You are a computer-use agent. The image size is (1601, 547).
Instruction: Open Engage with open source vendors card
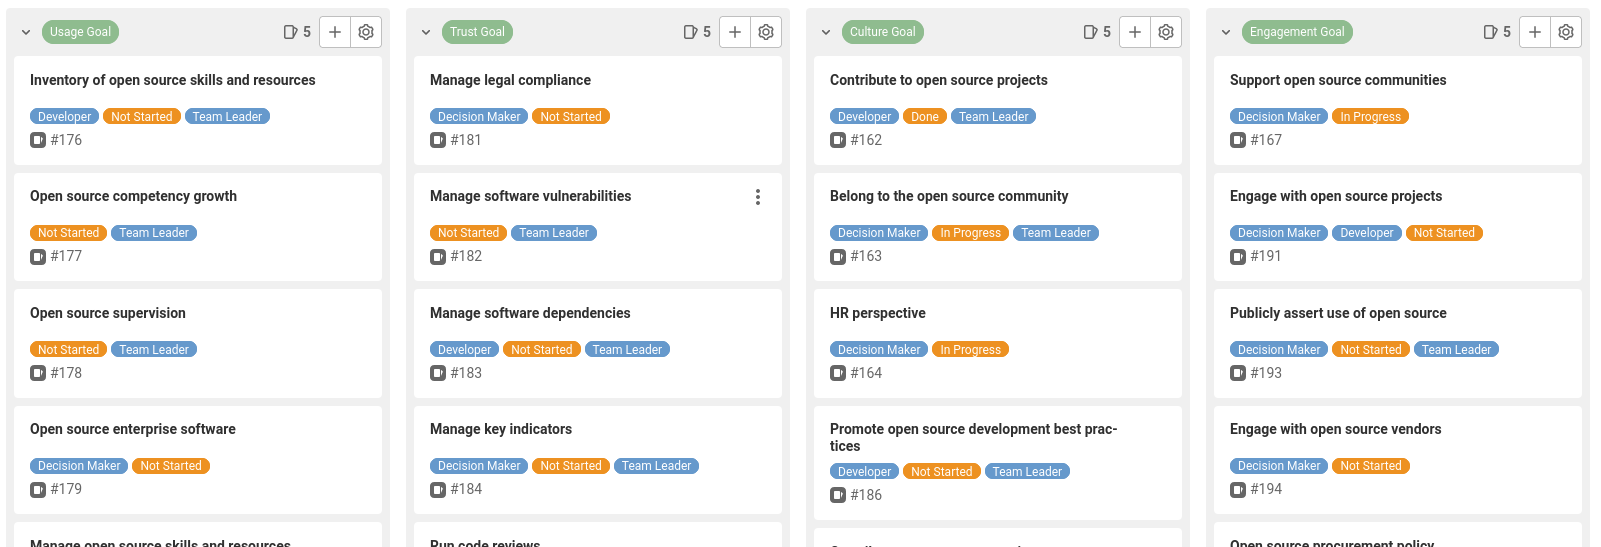1336,429
